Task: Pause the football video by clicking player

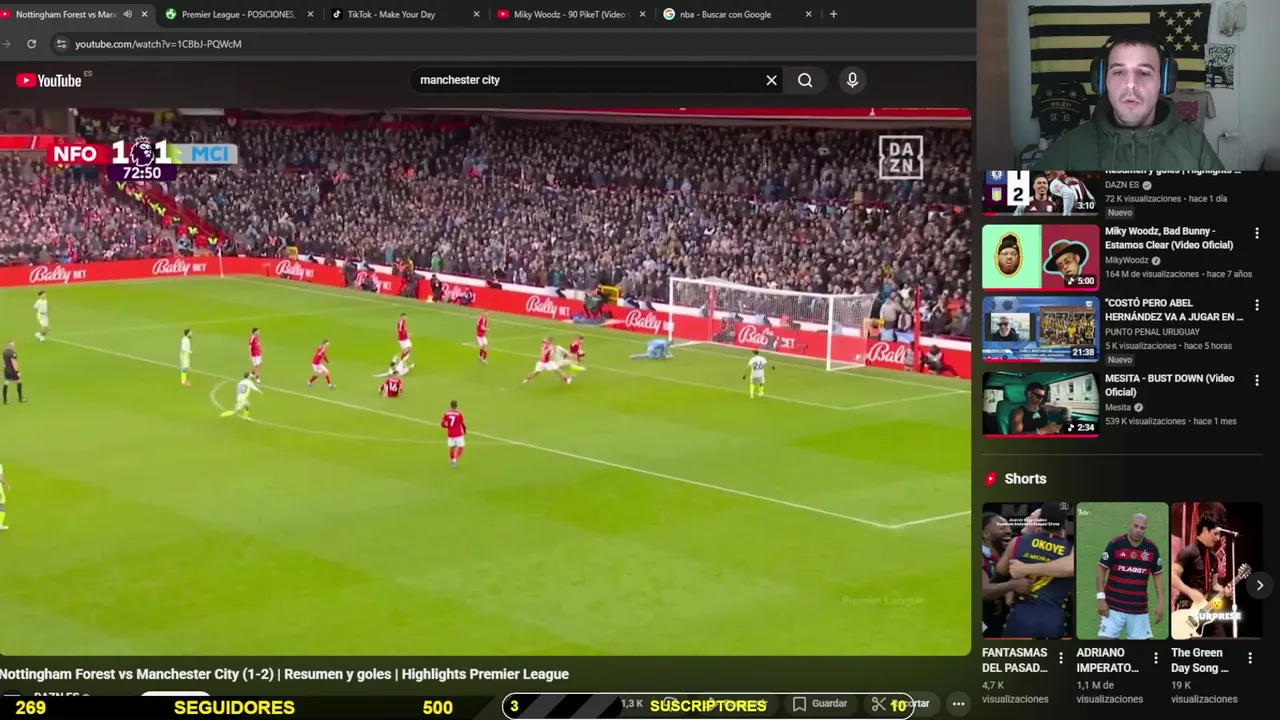Action: click(485, 381)
